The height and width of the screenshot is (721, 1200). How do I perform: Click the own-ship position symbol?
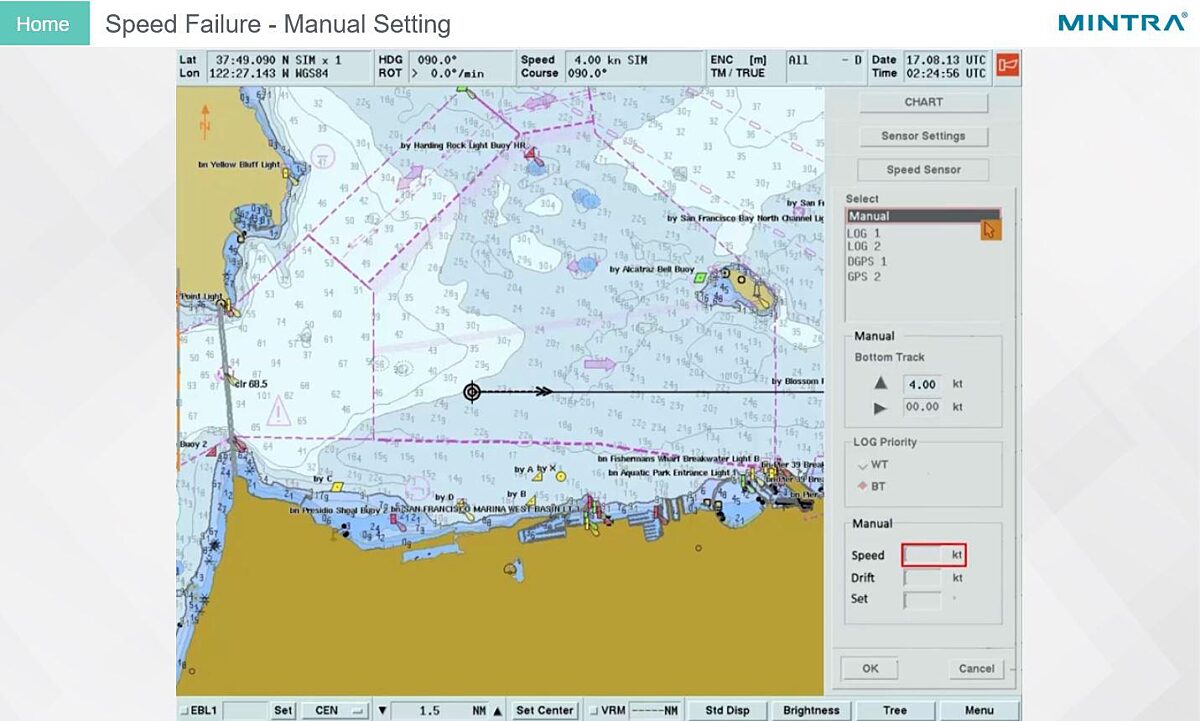click(472, 392)
